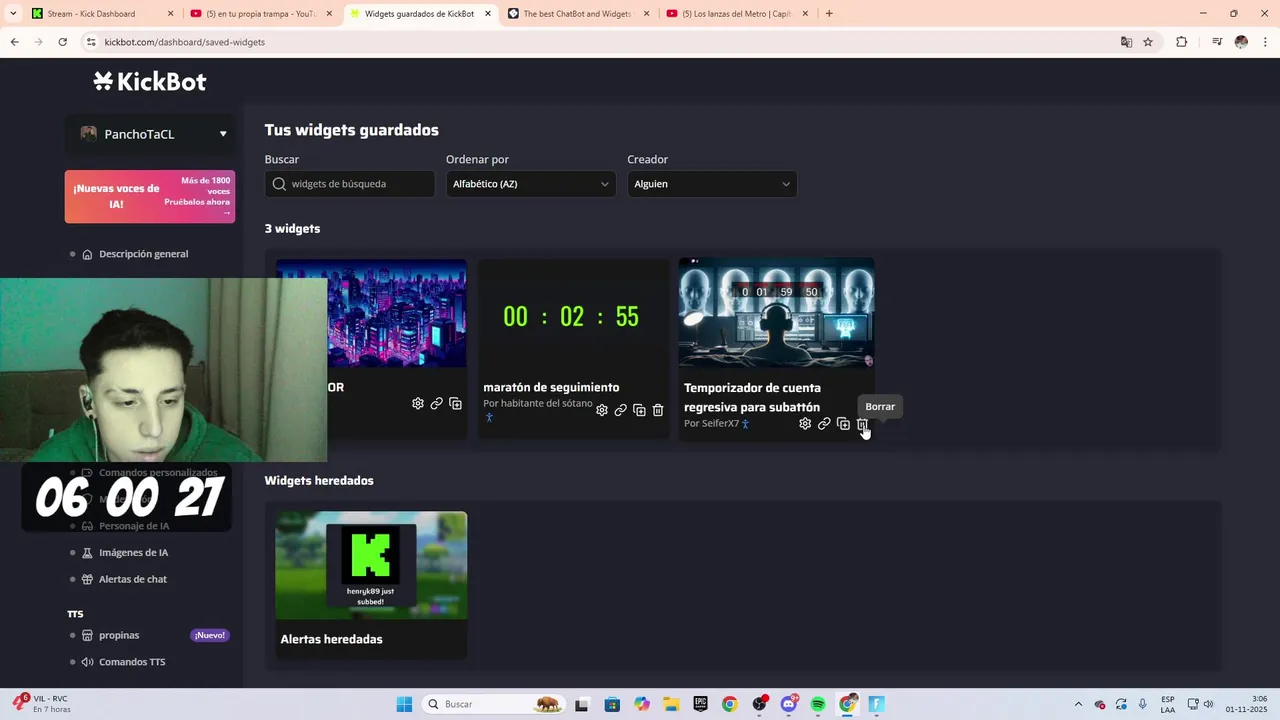Copy link of maratón de seguimiento widget
Image resolution: width=1280 pixels, height=720 pixels.
point(620,410)
